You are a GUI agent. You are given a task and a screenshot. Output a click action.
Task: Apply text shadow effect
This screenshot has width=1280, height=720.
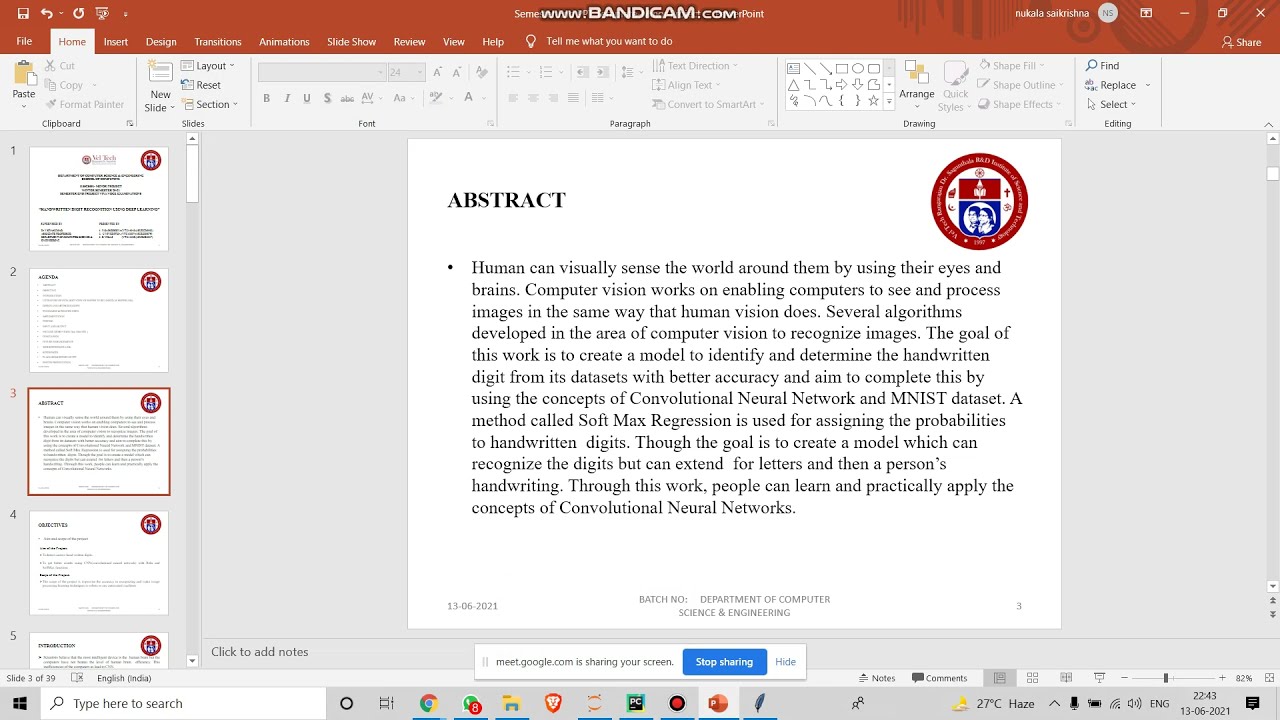coord(326,98)
